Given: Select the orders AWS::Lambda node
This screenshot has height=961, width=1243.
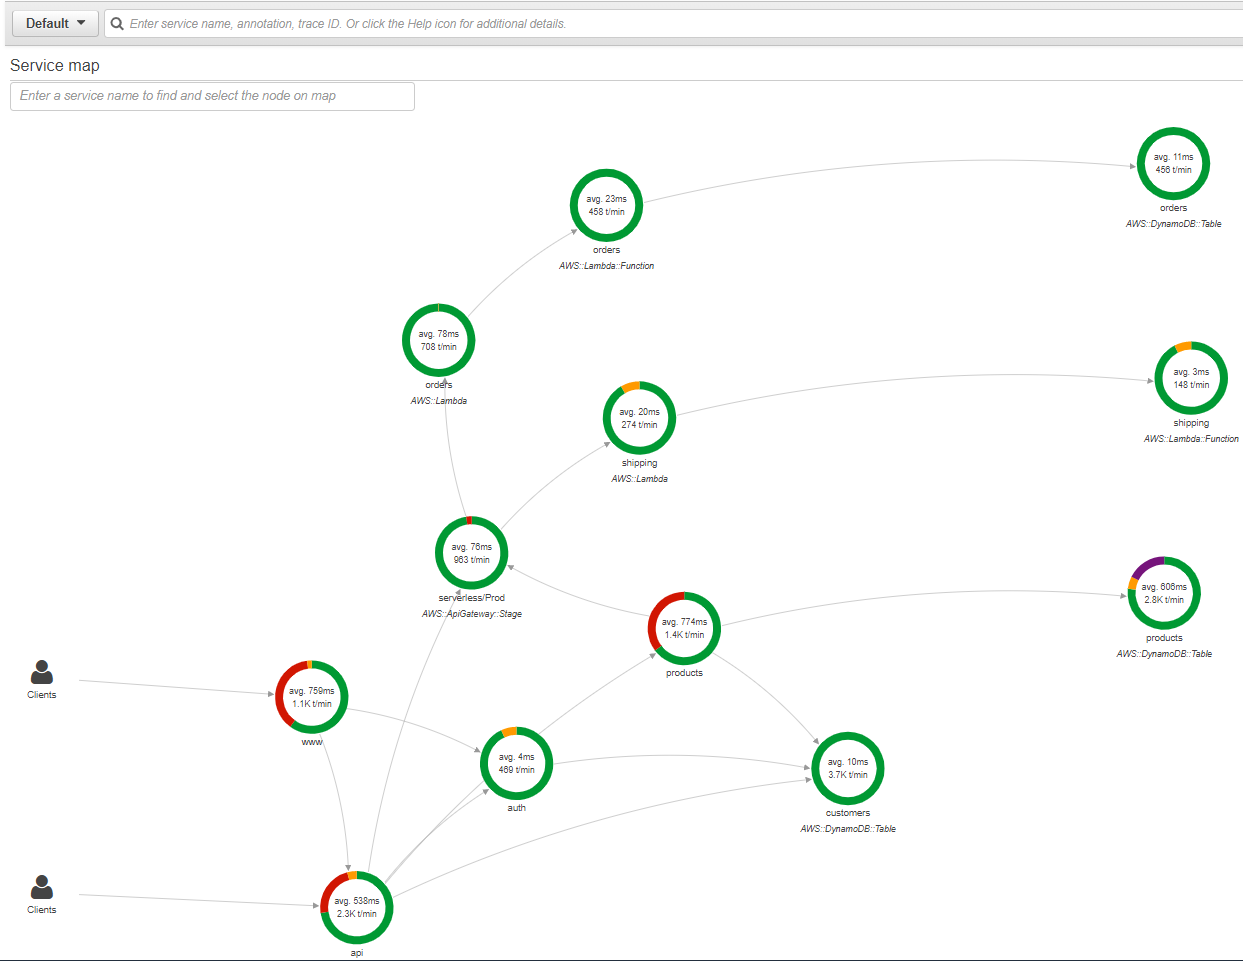Looking at the screenshot, I should tap(438, 340).
